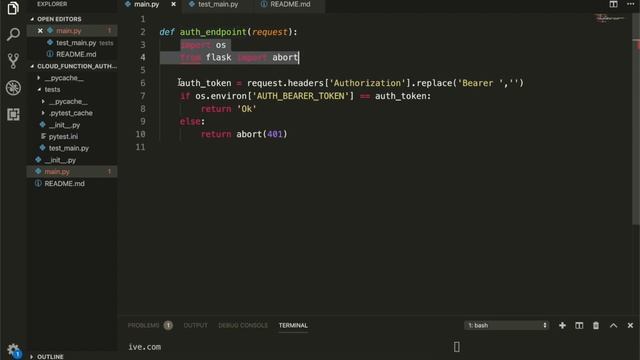Close main.py in Open Editors list
The image size is (640, 360).
[x=40, y=31]
